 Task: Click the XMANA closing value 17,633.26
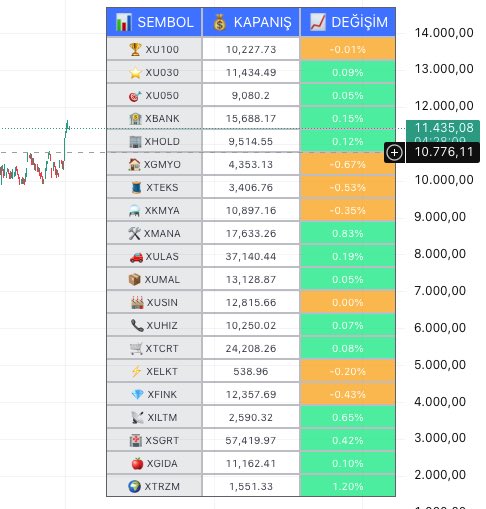point(251,234)
